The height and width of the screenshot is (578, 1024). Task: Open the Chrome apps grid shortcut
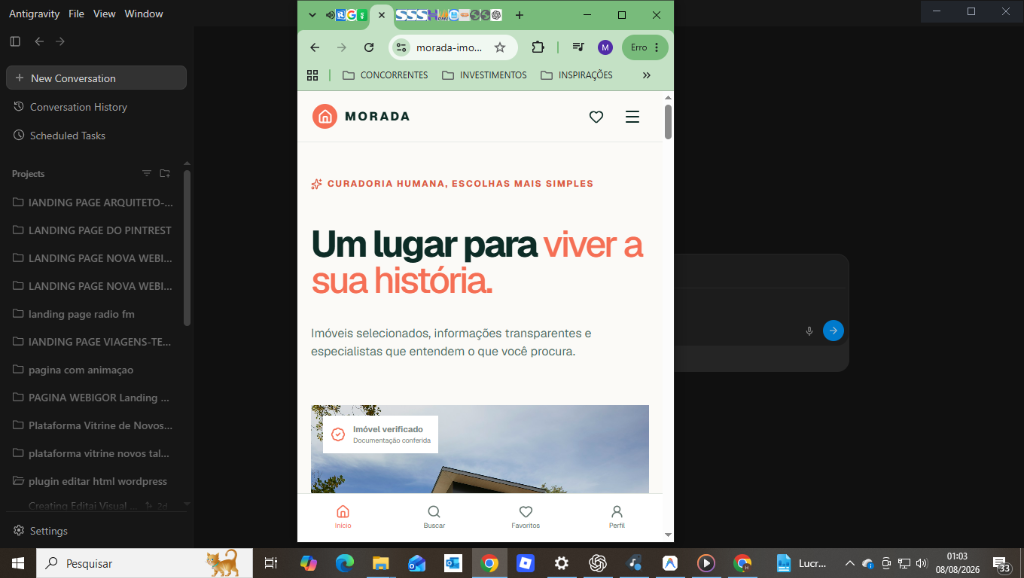tap(312, 75)
